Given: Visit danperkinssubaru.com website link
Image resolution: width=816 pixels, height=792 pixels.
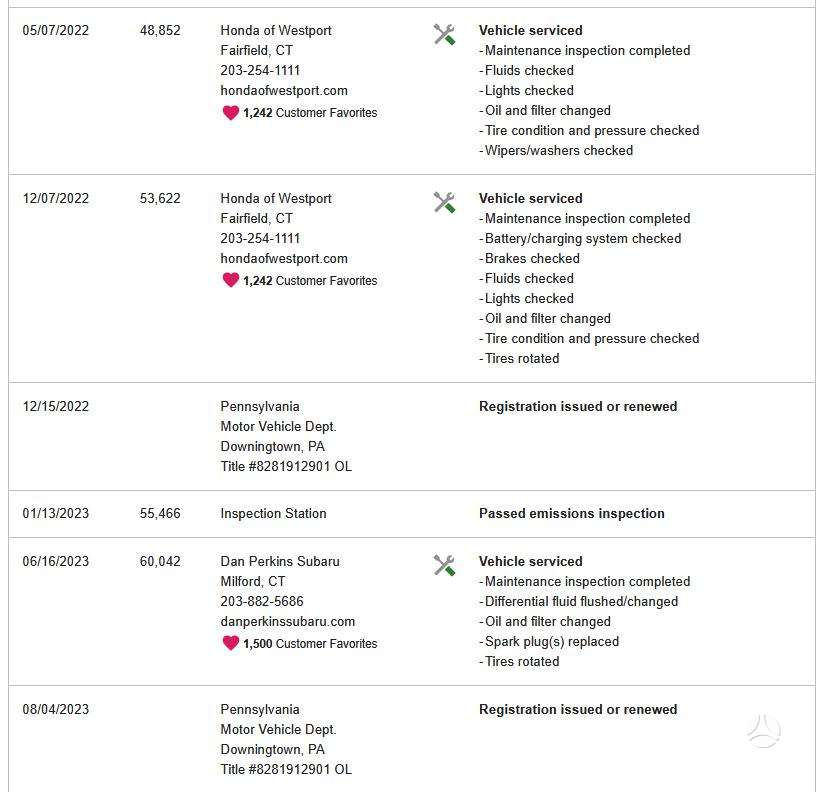Looking at the screenshot, I should click(287, 621).
